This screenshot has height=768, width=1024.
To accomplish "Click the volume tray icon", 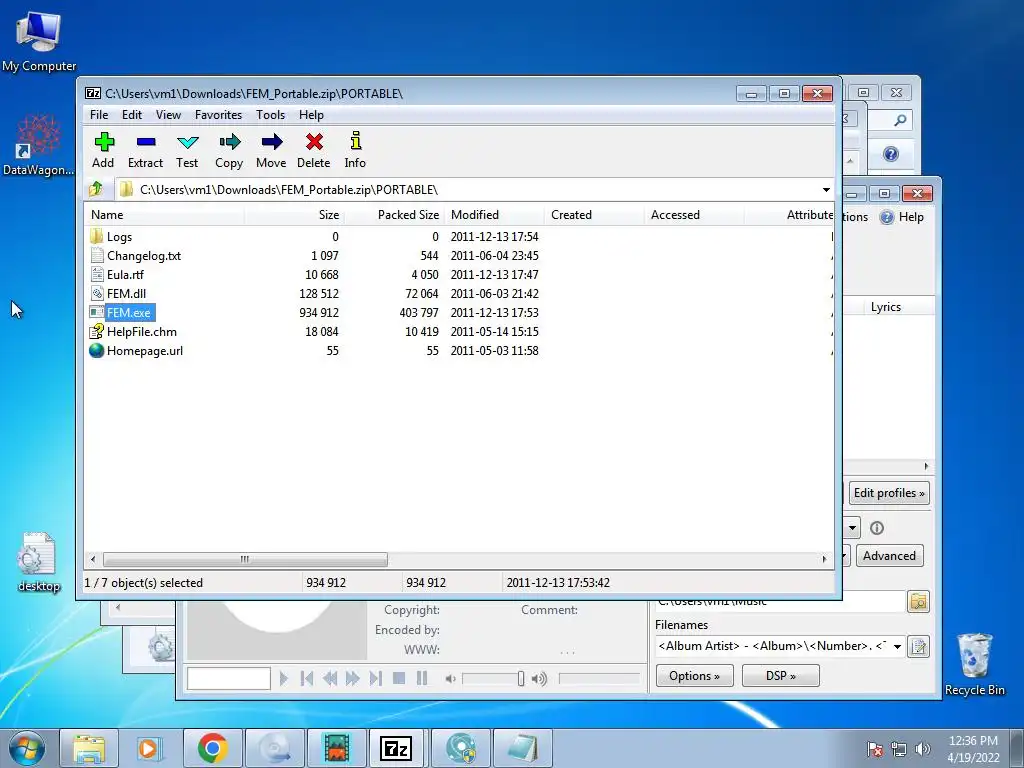I will 922,749.
